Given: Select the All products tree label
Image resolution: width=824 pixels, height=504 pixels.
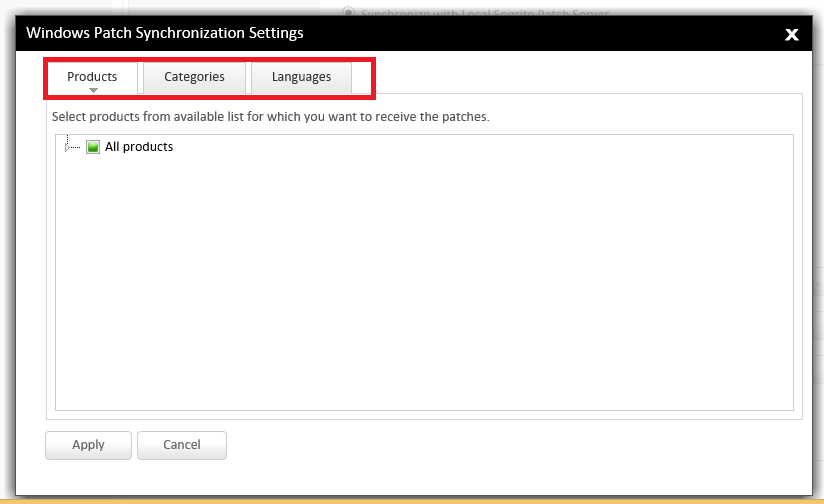Looking at the screenshot, I should click(x=139, y=147).
